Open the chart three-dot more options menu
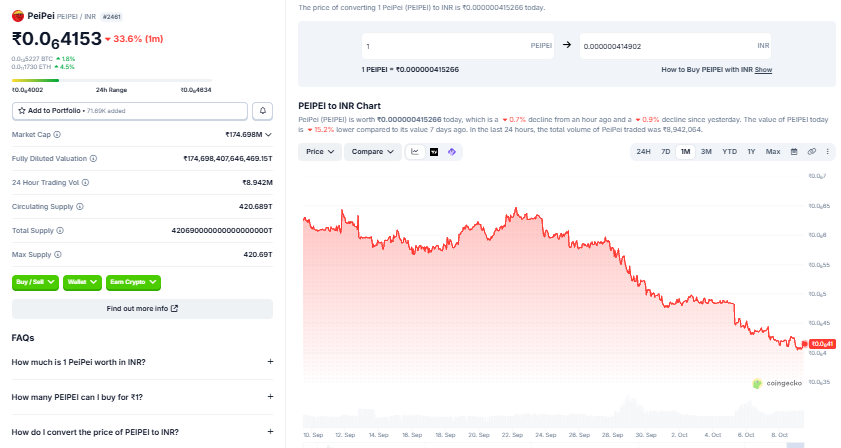Viewport: 841px width, 448px height. click(x=828, y=152)
